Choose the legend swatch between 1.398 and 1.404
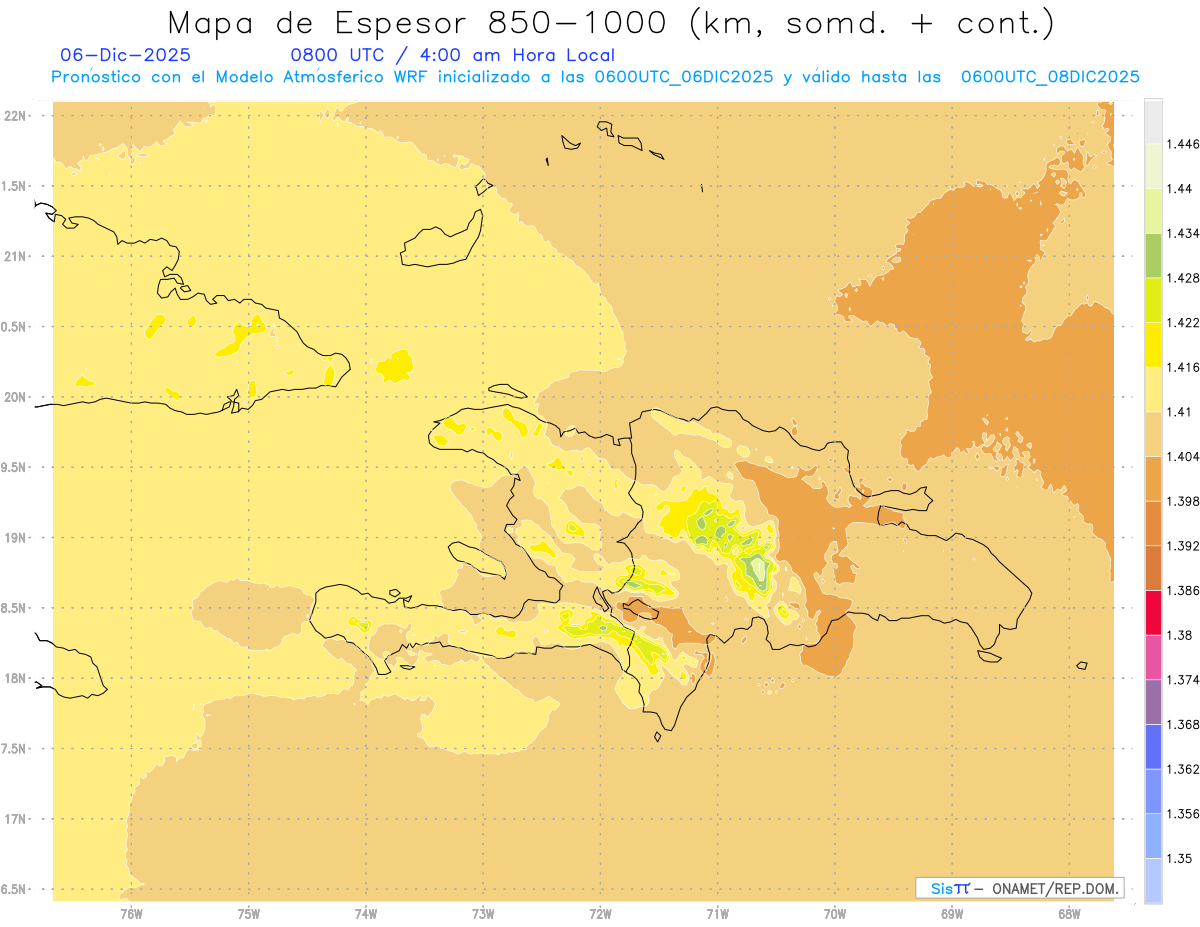1200x927 pixels. coord(1153,479)
